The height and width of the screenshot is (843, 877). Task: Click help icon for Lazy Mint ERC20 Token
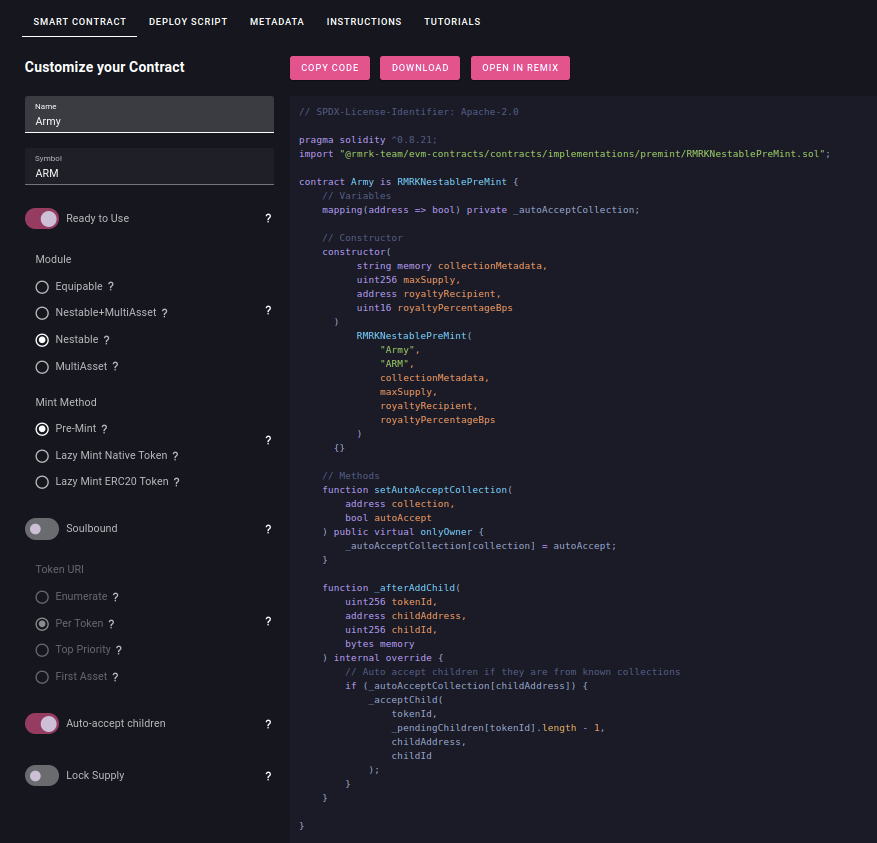pyautogui.click(x=176, y=482)
